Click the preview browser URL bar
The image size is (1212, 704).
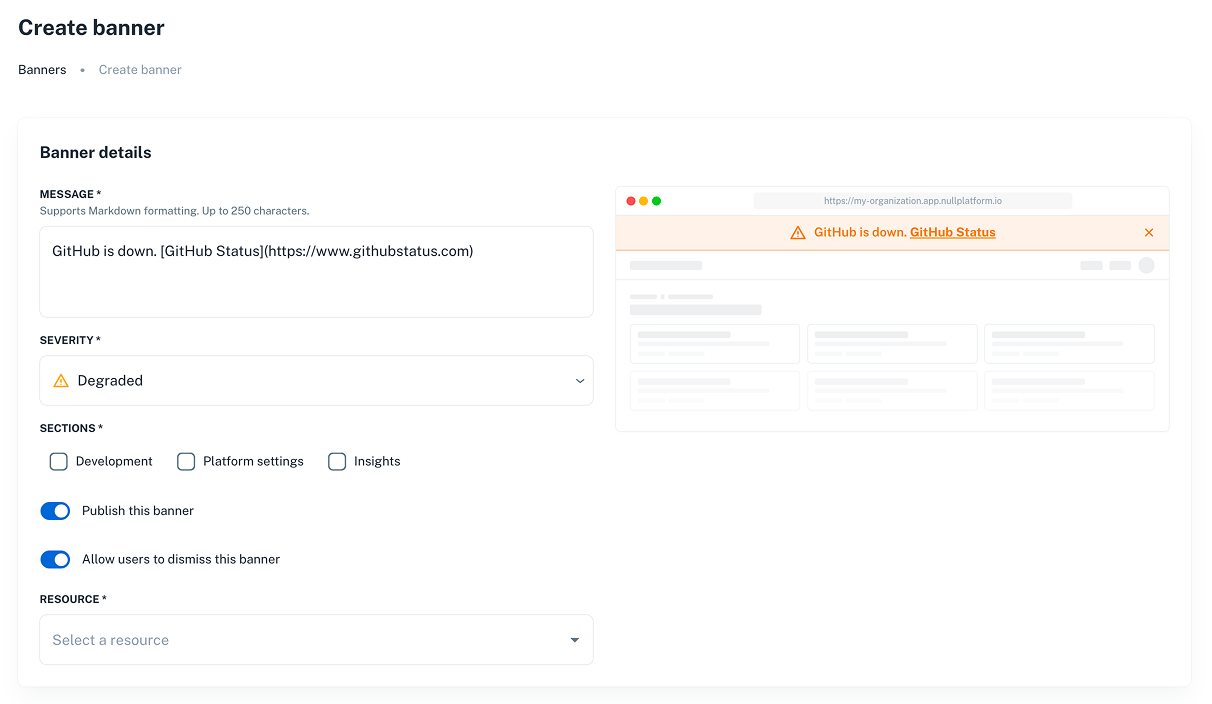(912, 201)
